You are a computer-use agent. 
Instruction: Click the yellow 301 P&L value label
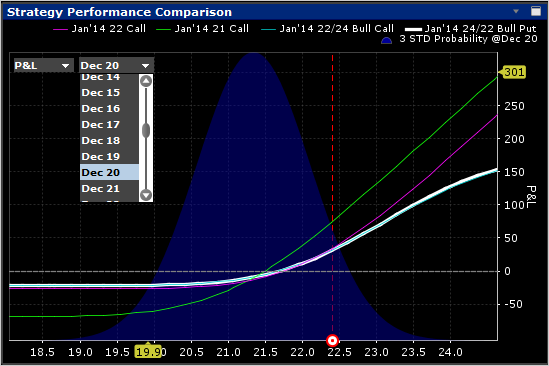[x=514, y=72]
